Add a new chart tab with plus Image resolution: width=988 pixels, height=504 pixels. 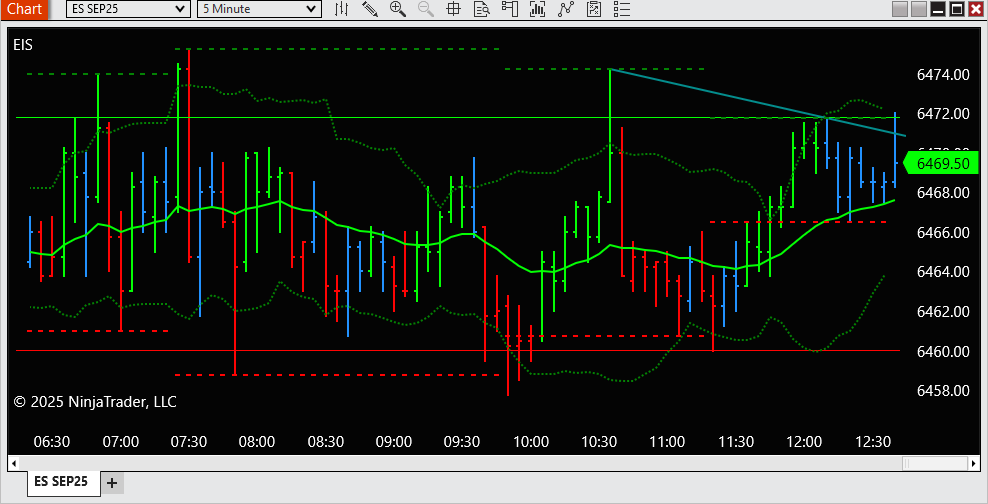point(112,483)
